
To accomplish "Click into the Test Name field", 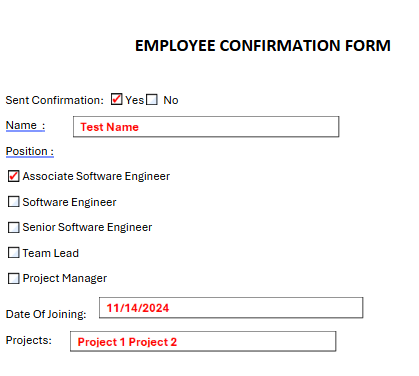I will (206, 127).
